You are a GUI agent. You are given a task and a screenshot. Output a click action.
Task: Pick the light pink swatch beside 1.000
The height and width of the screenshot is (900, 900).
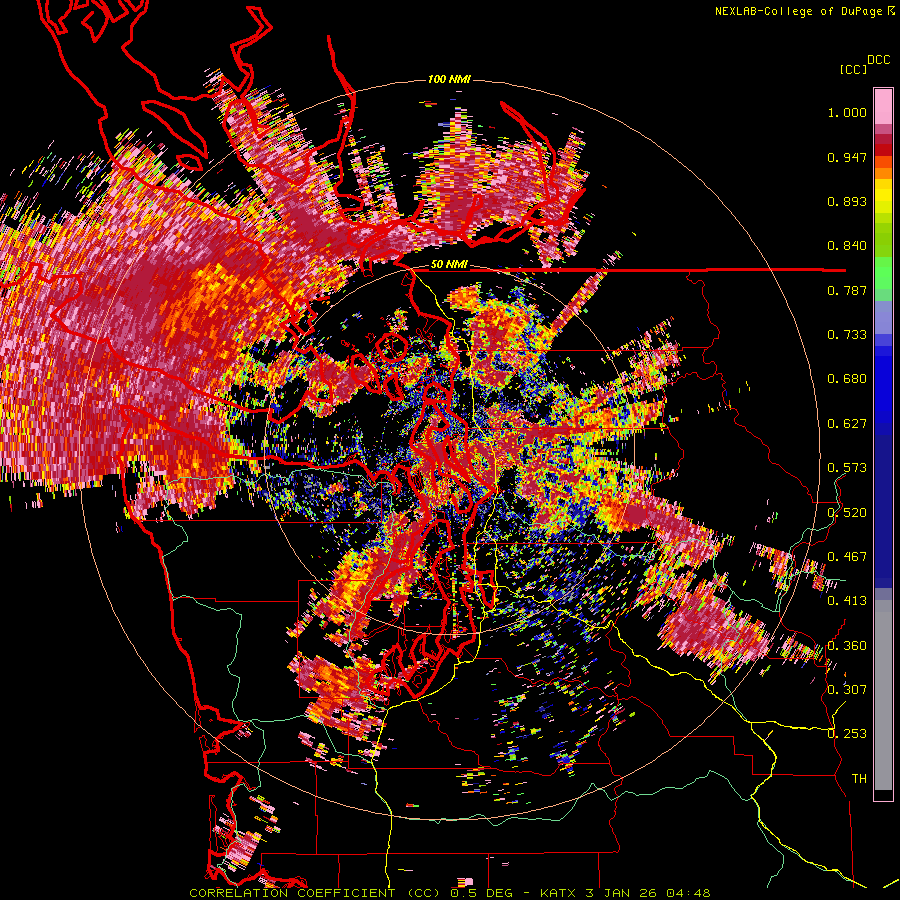point(883,107)
